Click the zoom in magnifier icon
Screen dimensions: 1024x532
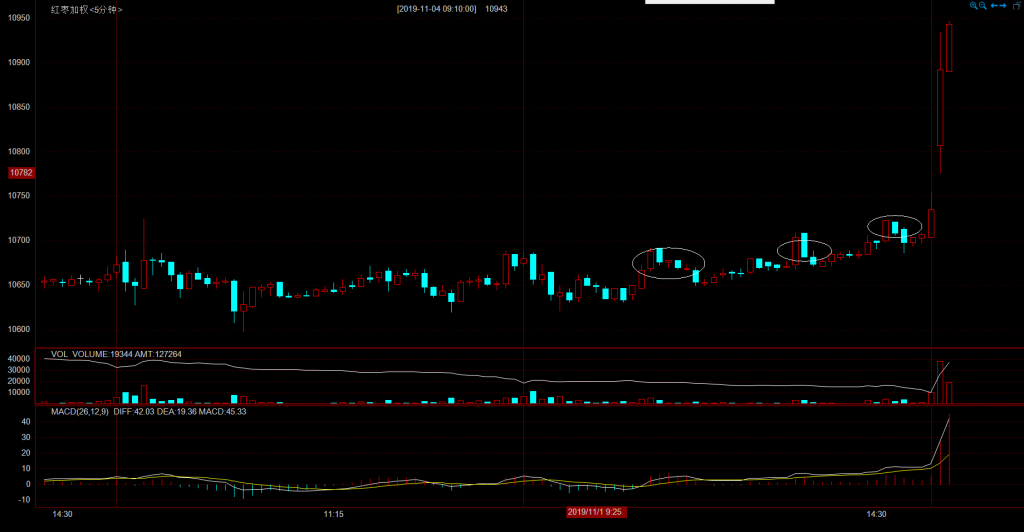[x=974, y=6]
